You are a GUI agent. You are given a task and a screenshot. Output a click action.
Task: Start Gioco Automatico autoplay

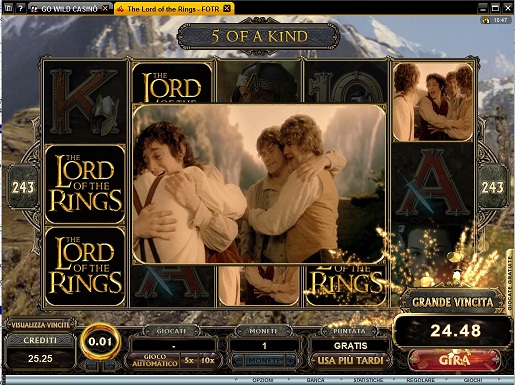click(x=154, y=361)
